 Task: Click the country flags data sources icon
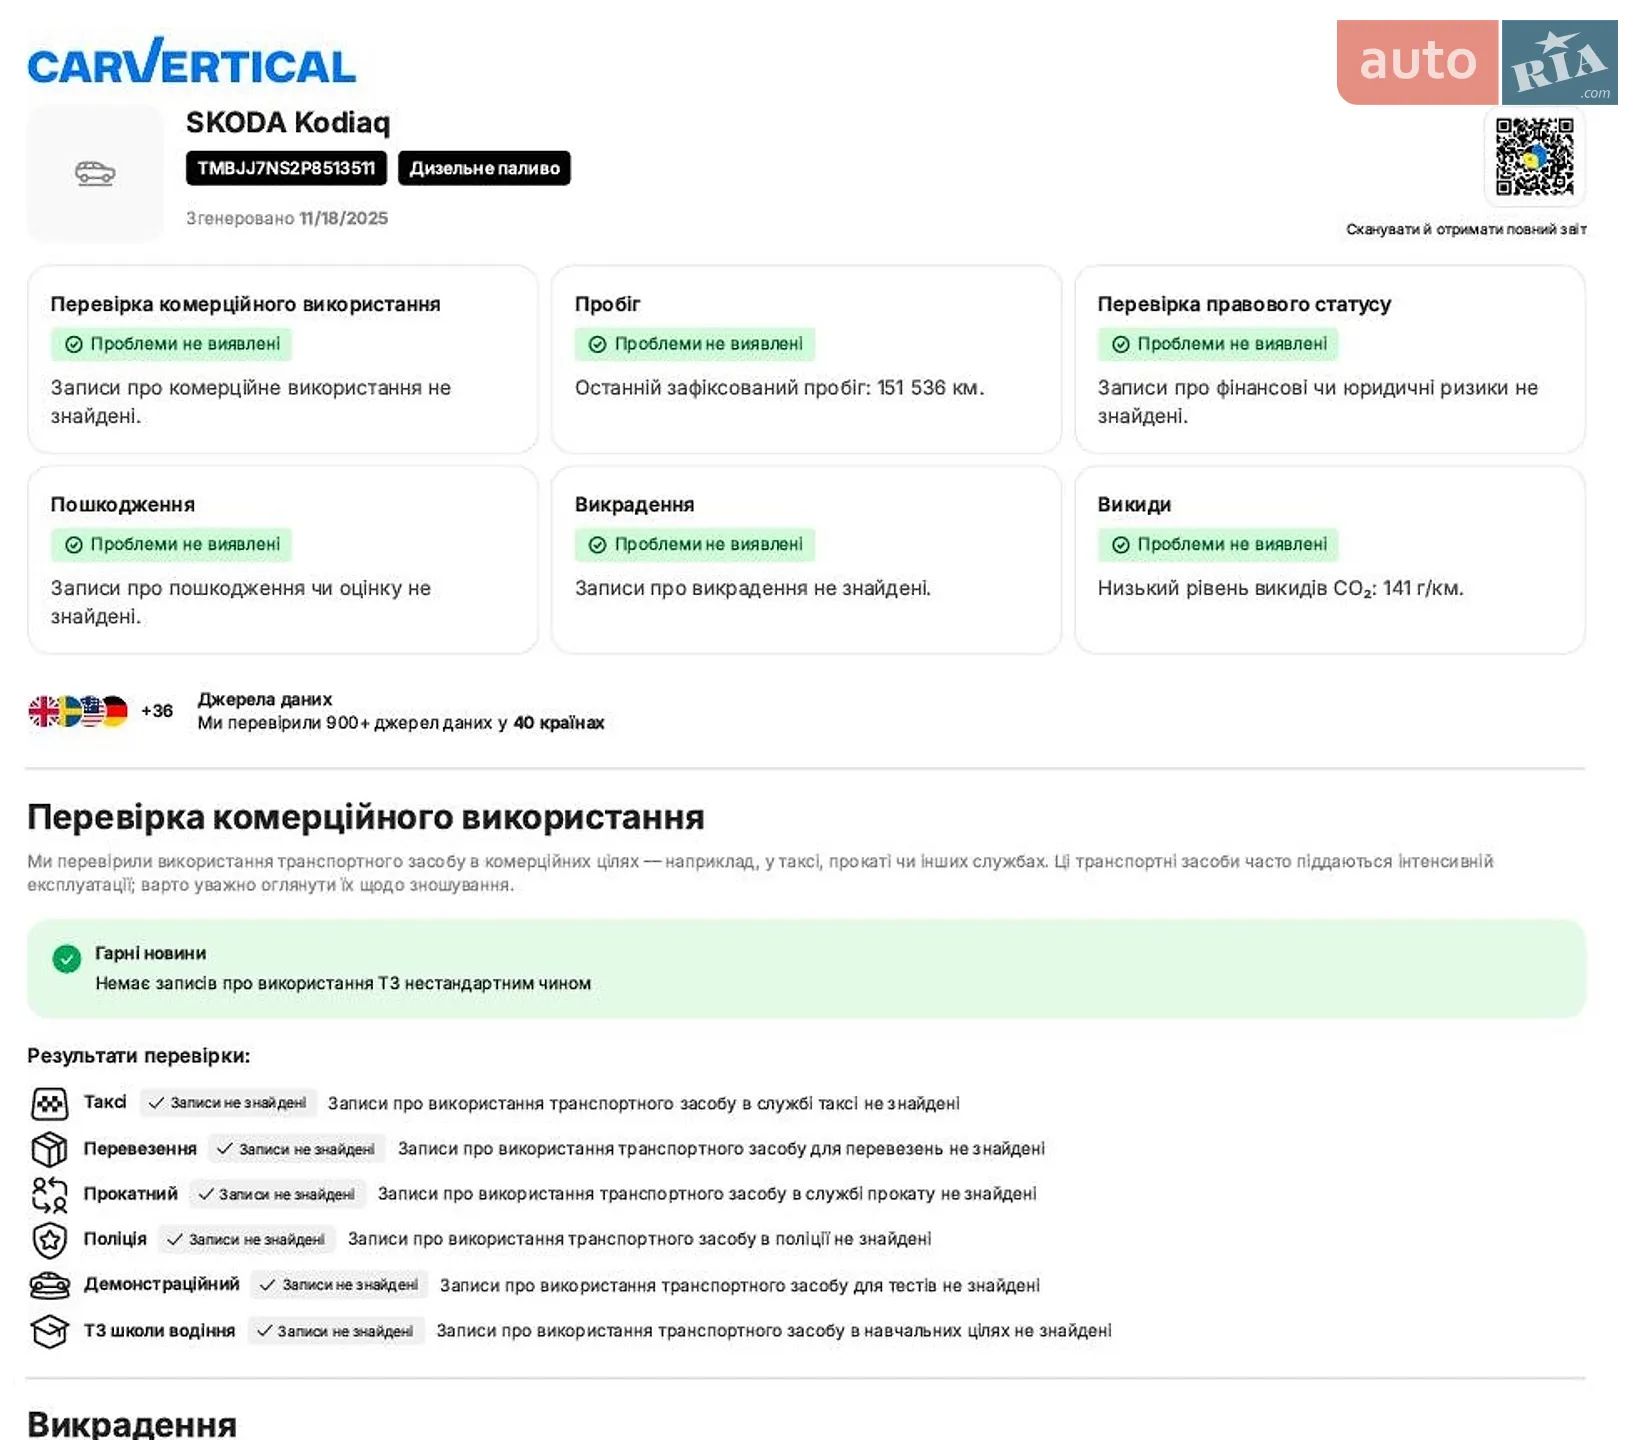click(x=78, y=711)
